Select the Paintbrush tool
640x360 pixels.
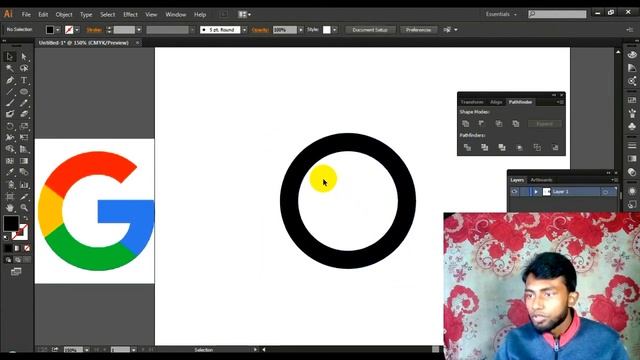10,103
